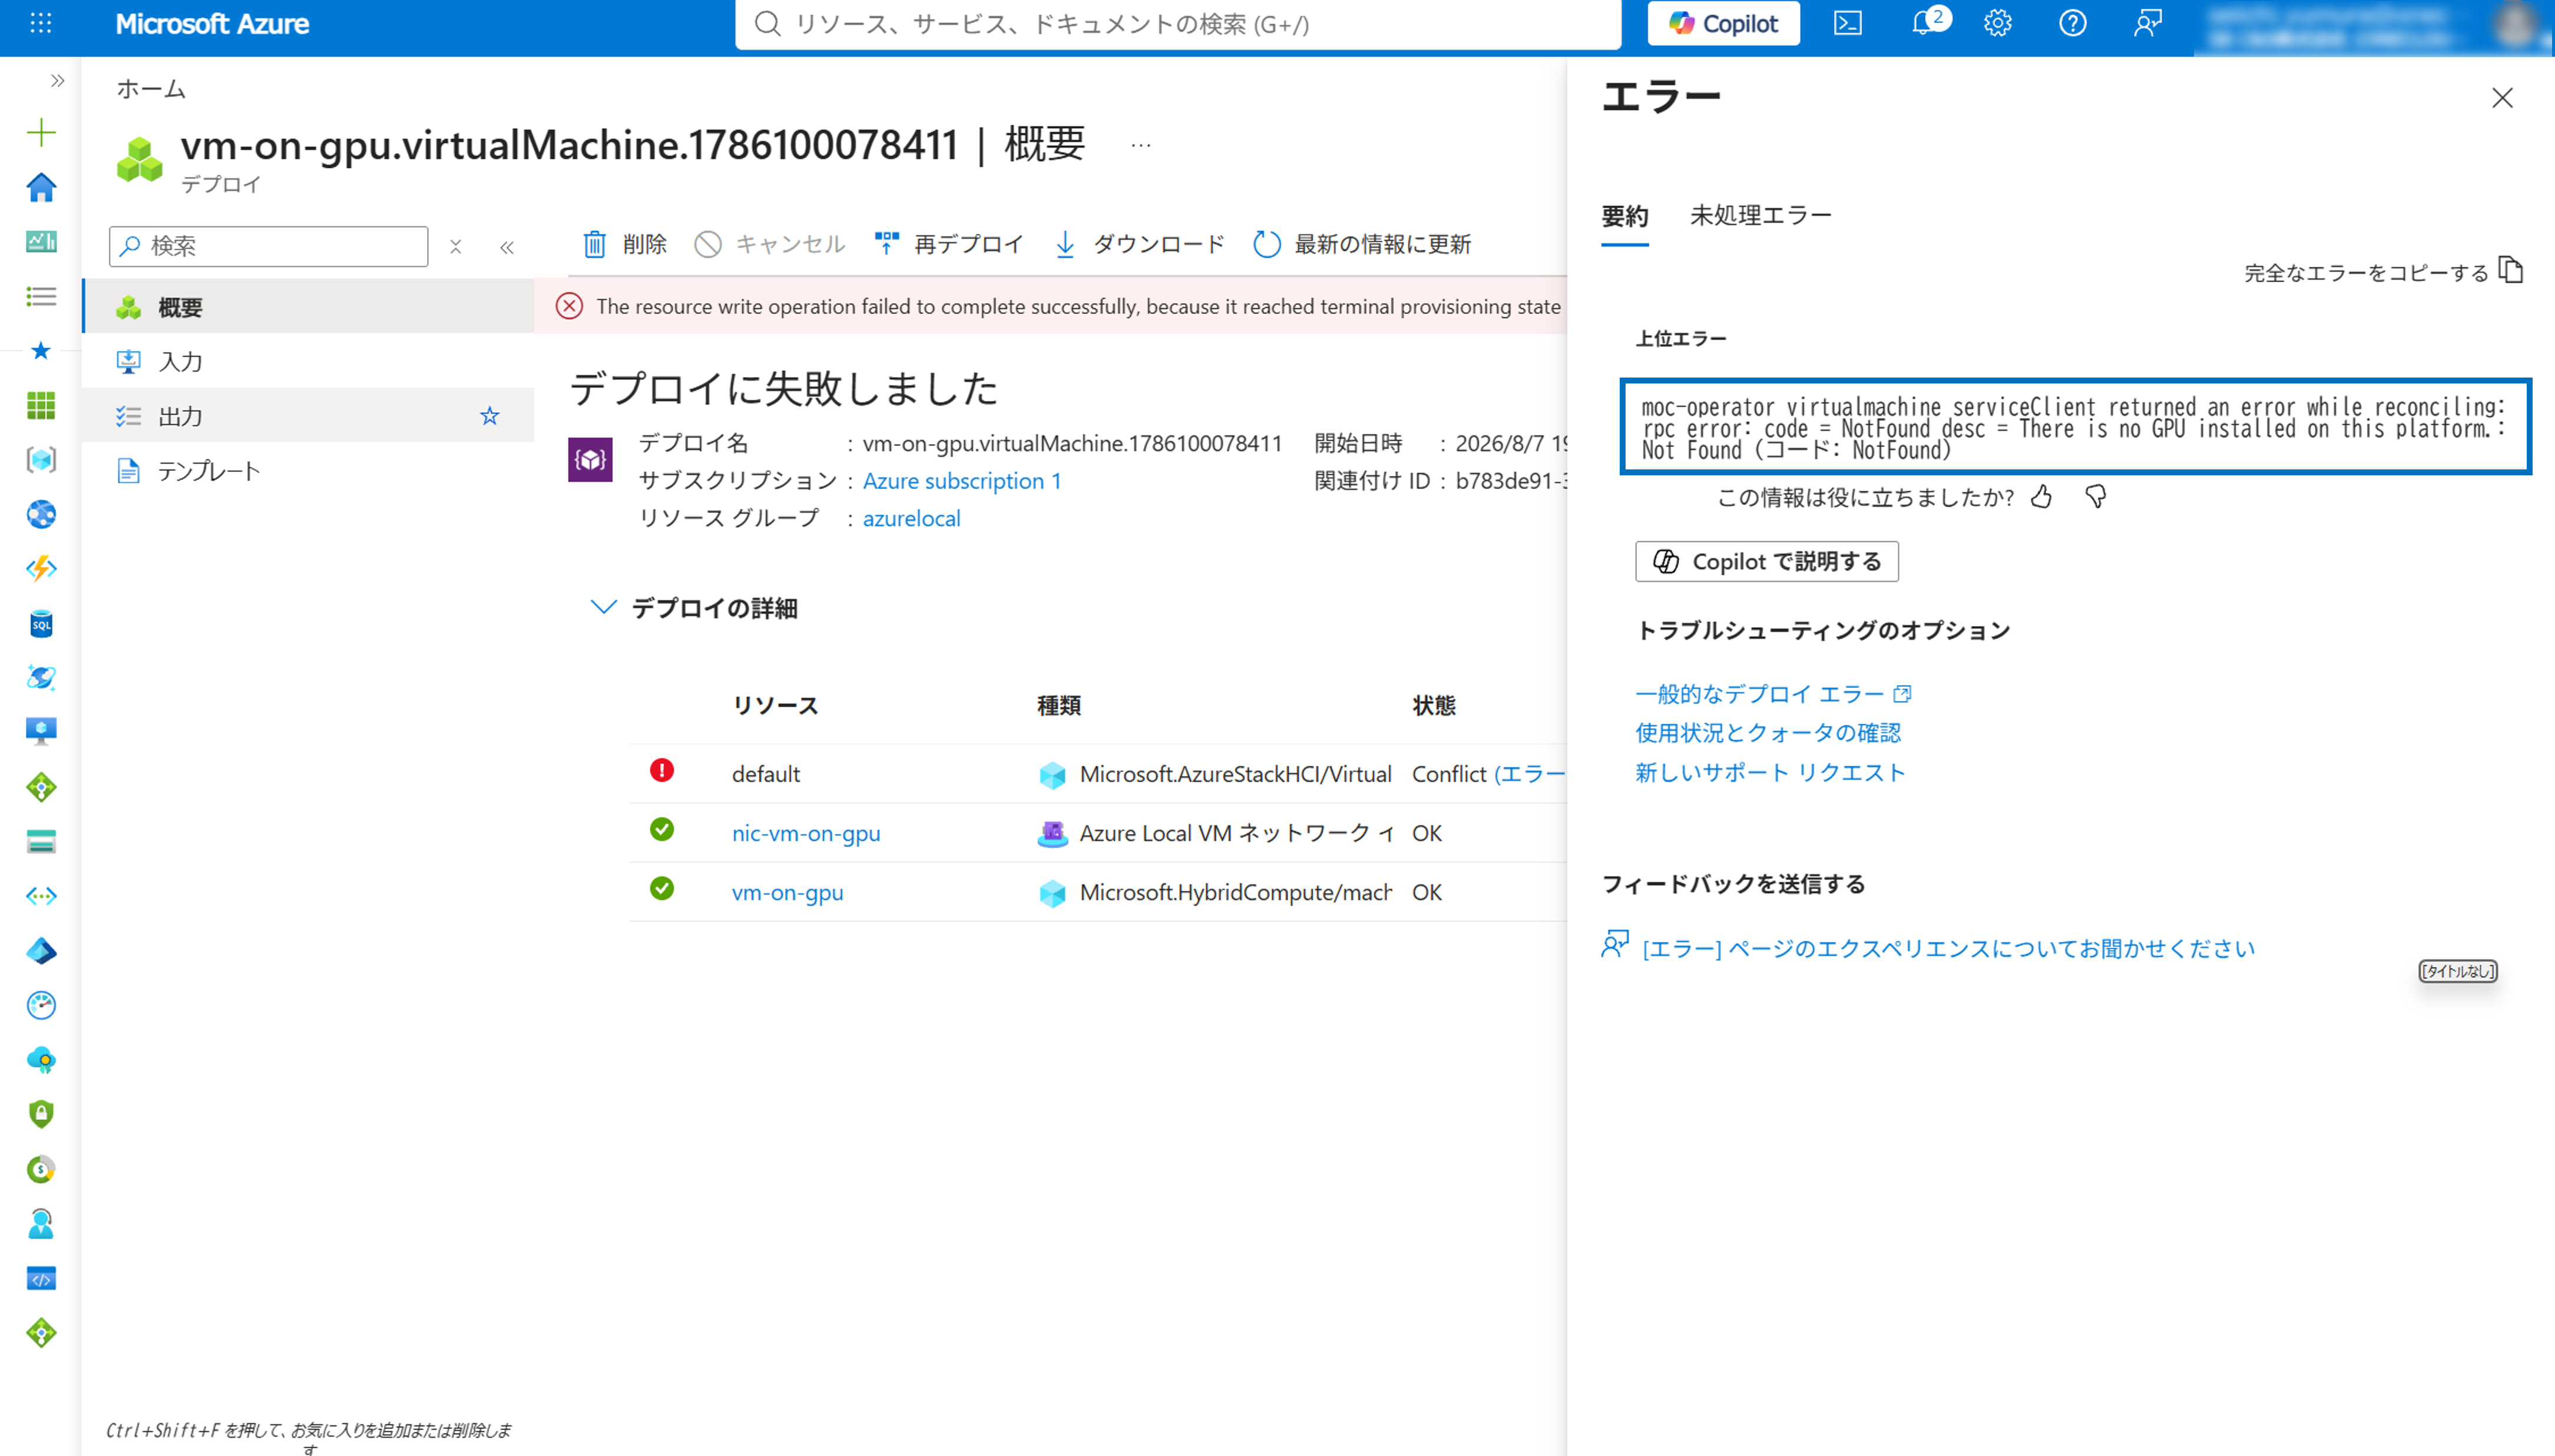The height and width of the screenshot is (1456, 2555).
Task: Go to Home from the sidebar
Action: click(41, 187)
